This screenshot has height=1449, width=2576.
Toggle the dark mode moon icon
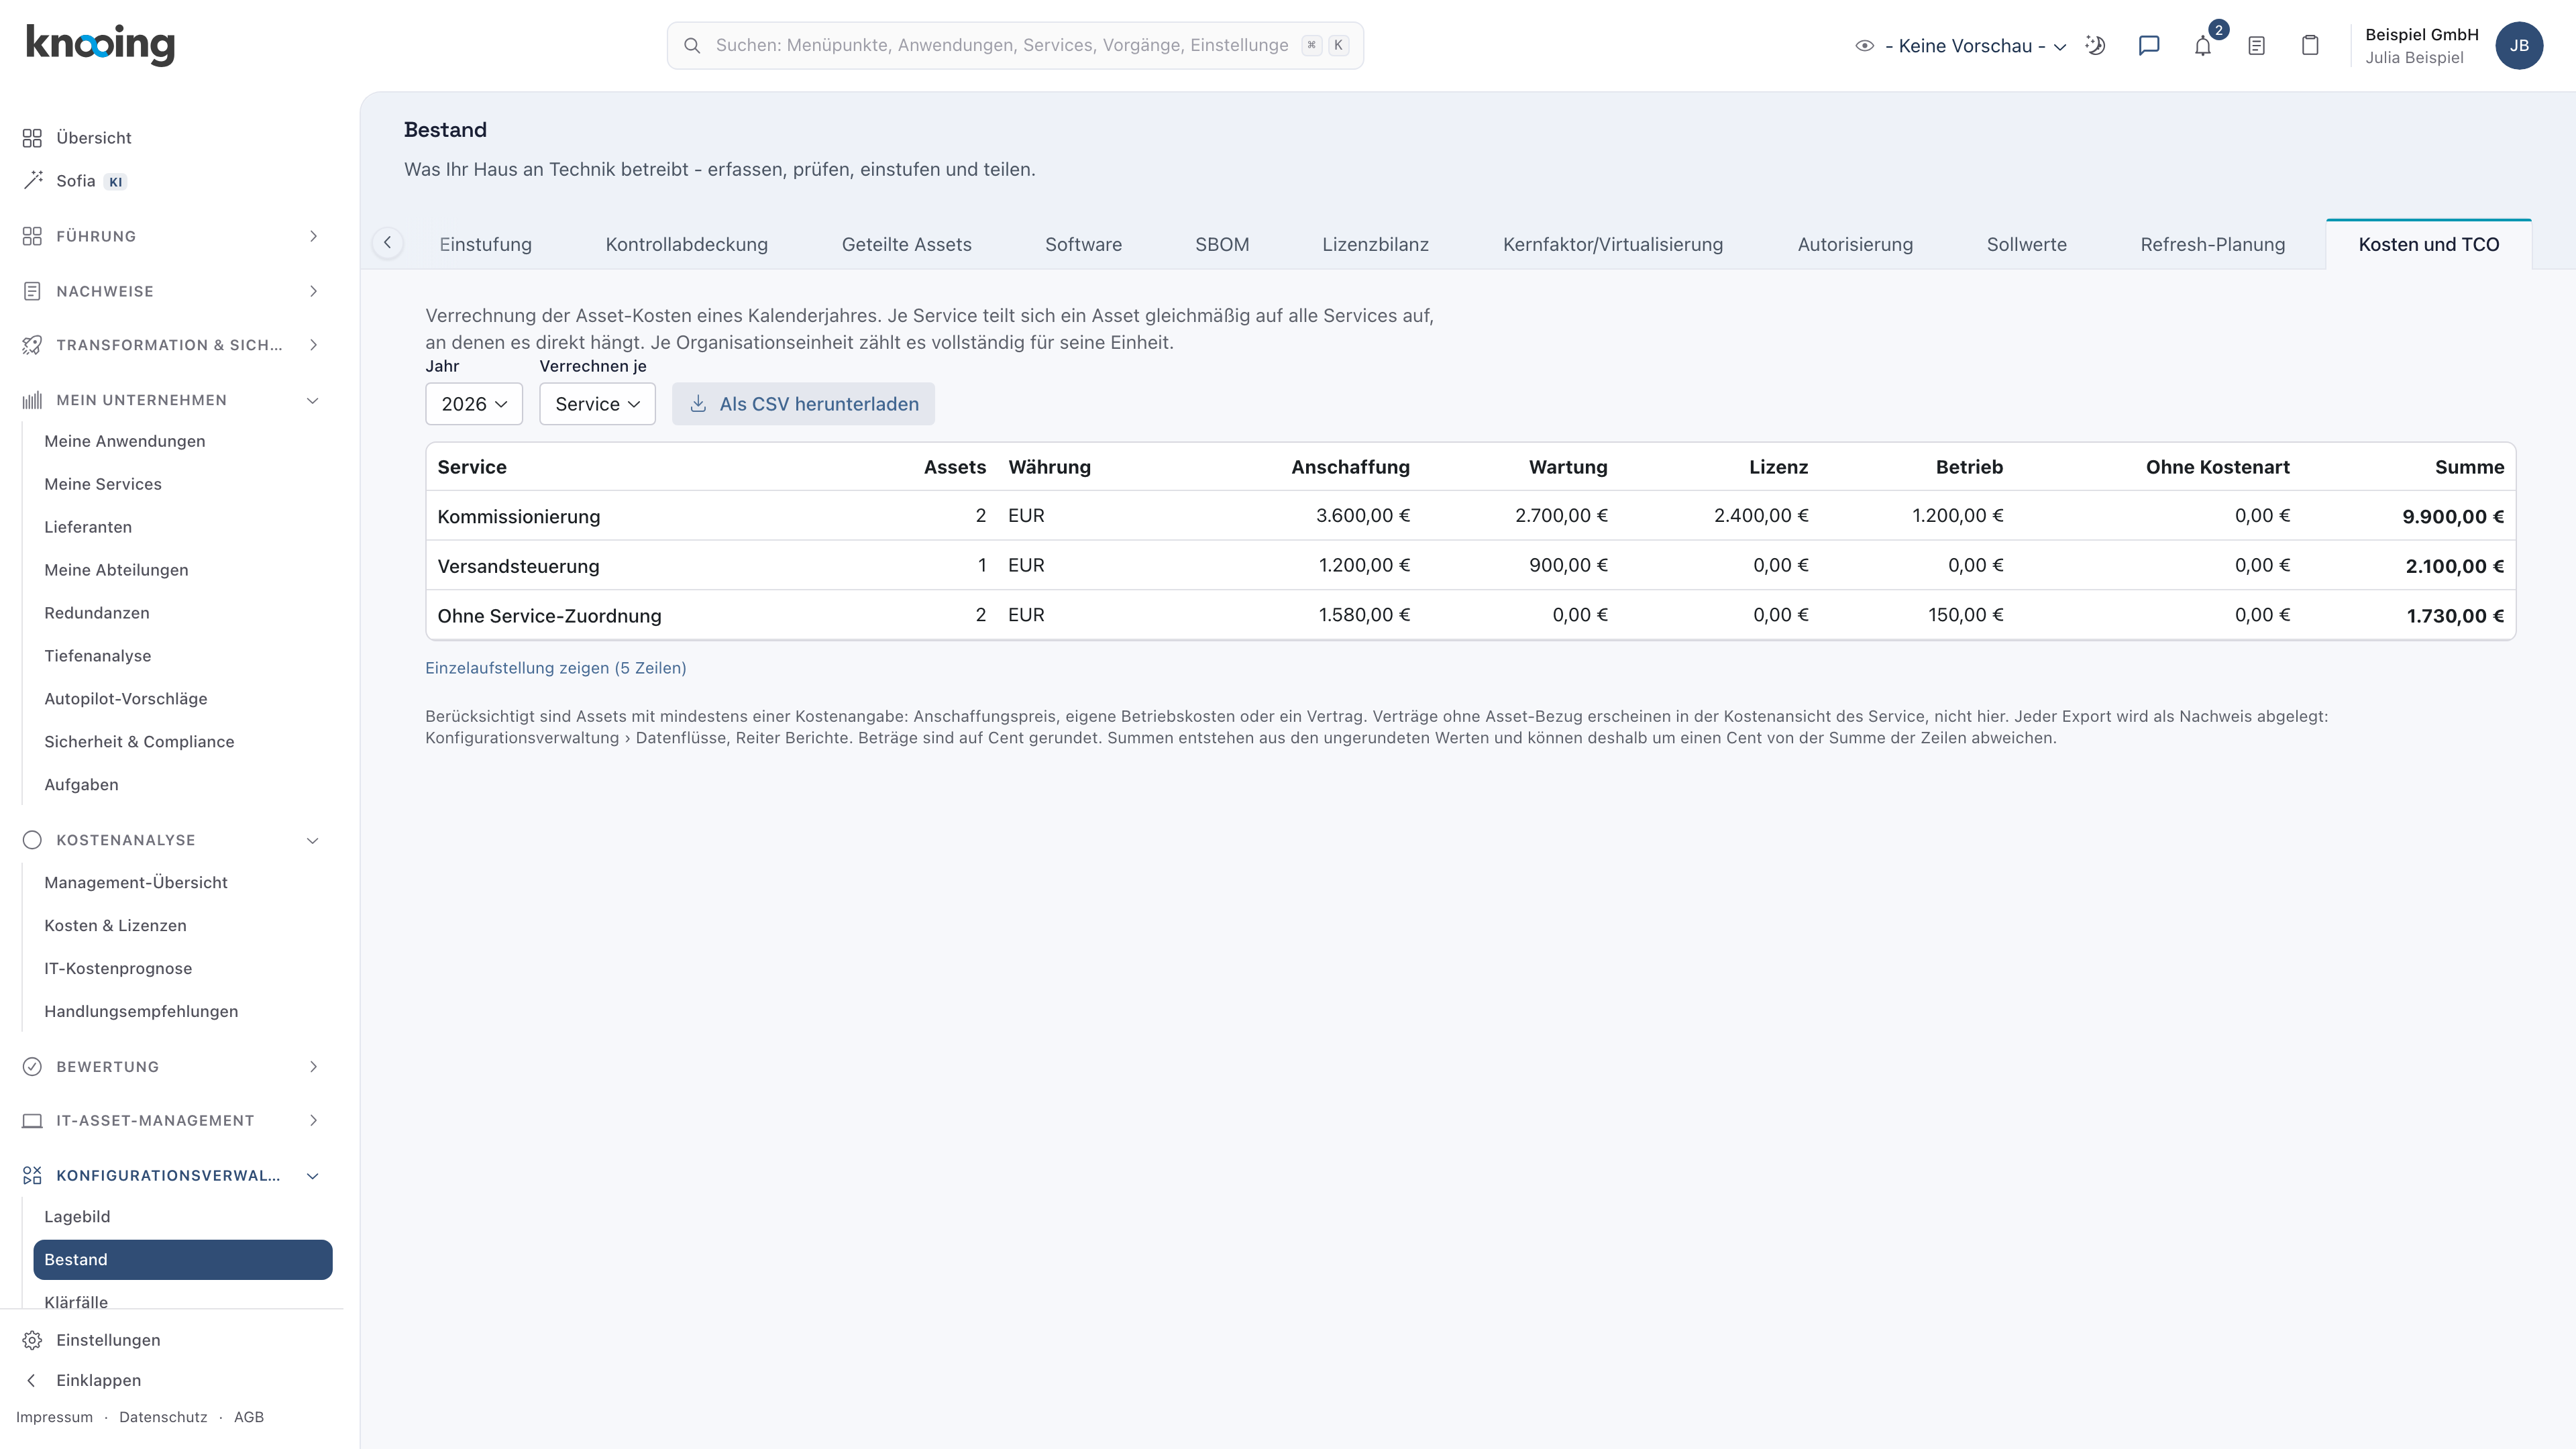(2095, 45)
